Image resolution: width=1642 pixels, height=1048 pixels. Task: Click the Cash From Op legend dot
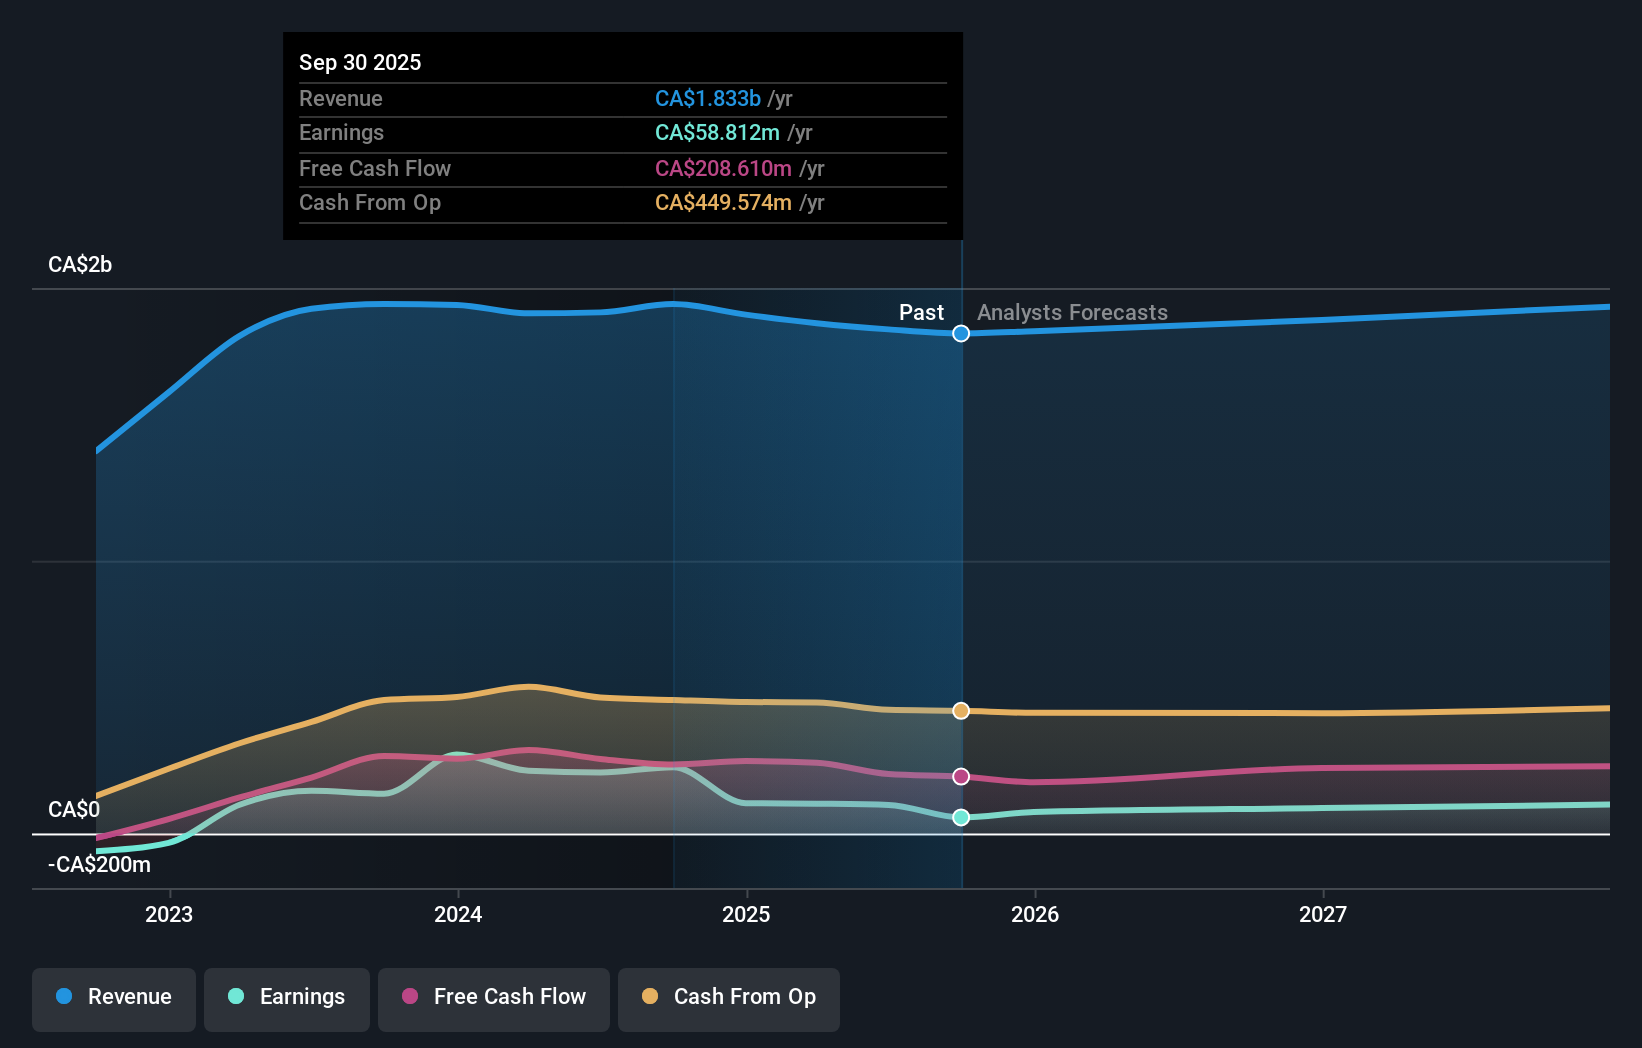649,997
